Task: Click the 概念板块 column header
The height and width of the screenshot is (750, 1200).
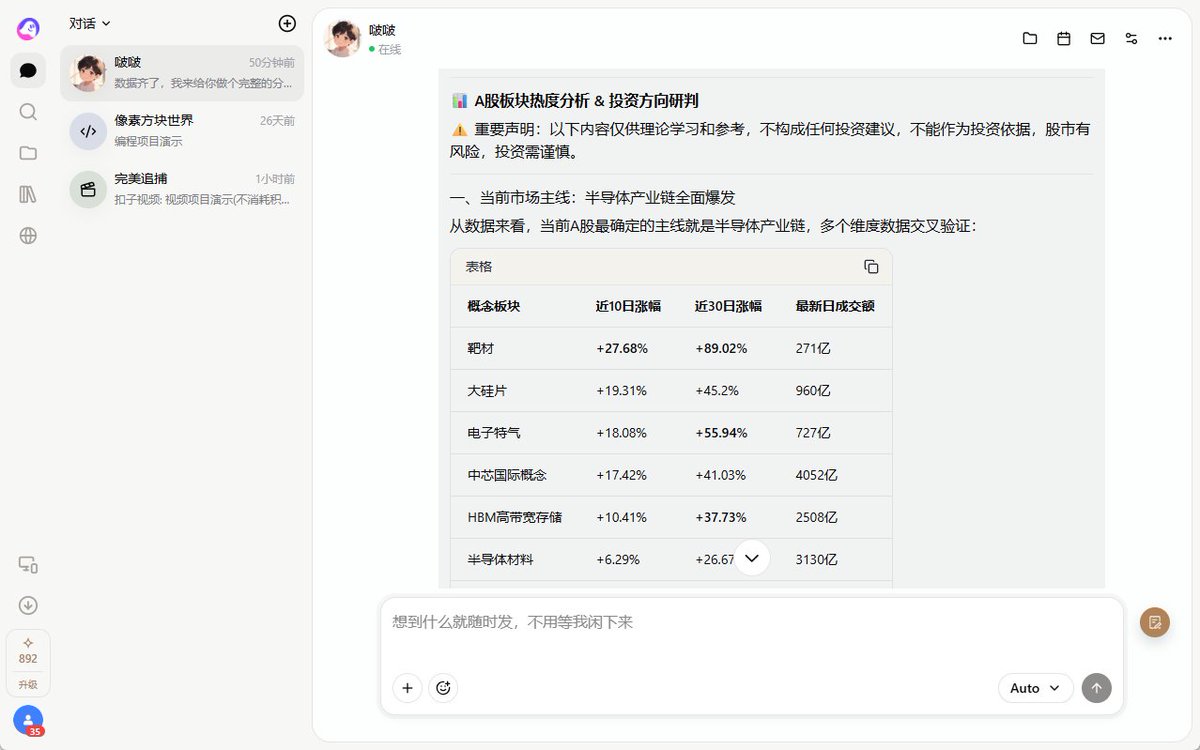Action: (x=494, y=307)
